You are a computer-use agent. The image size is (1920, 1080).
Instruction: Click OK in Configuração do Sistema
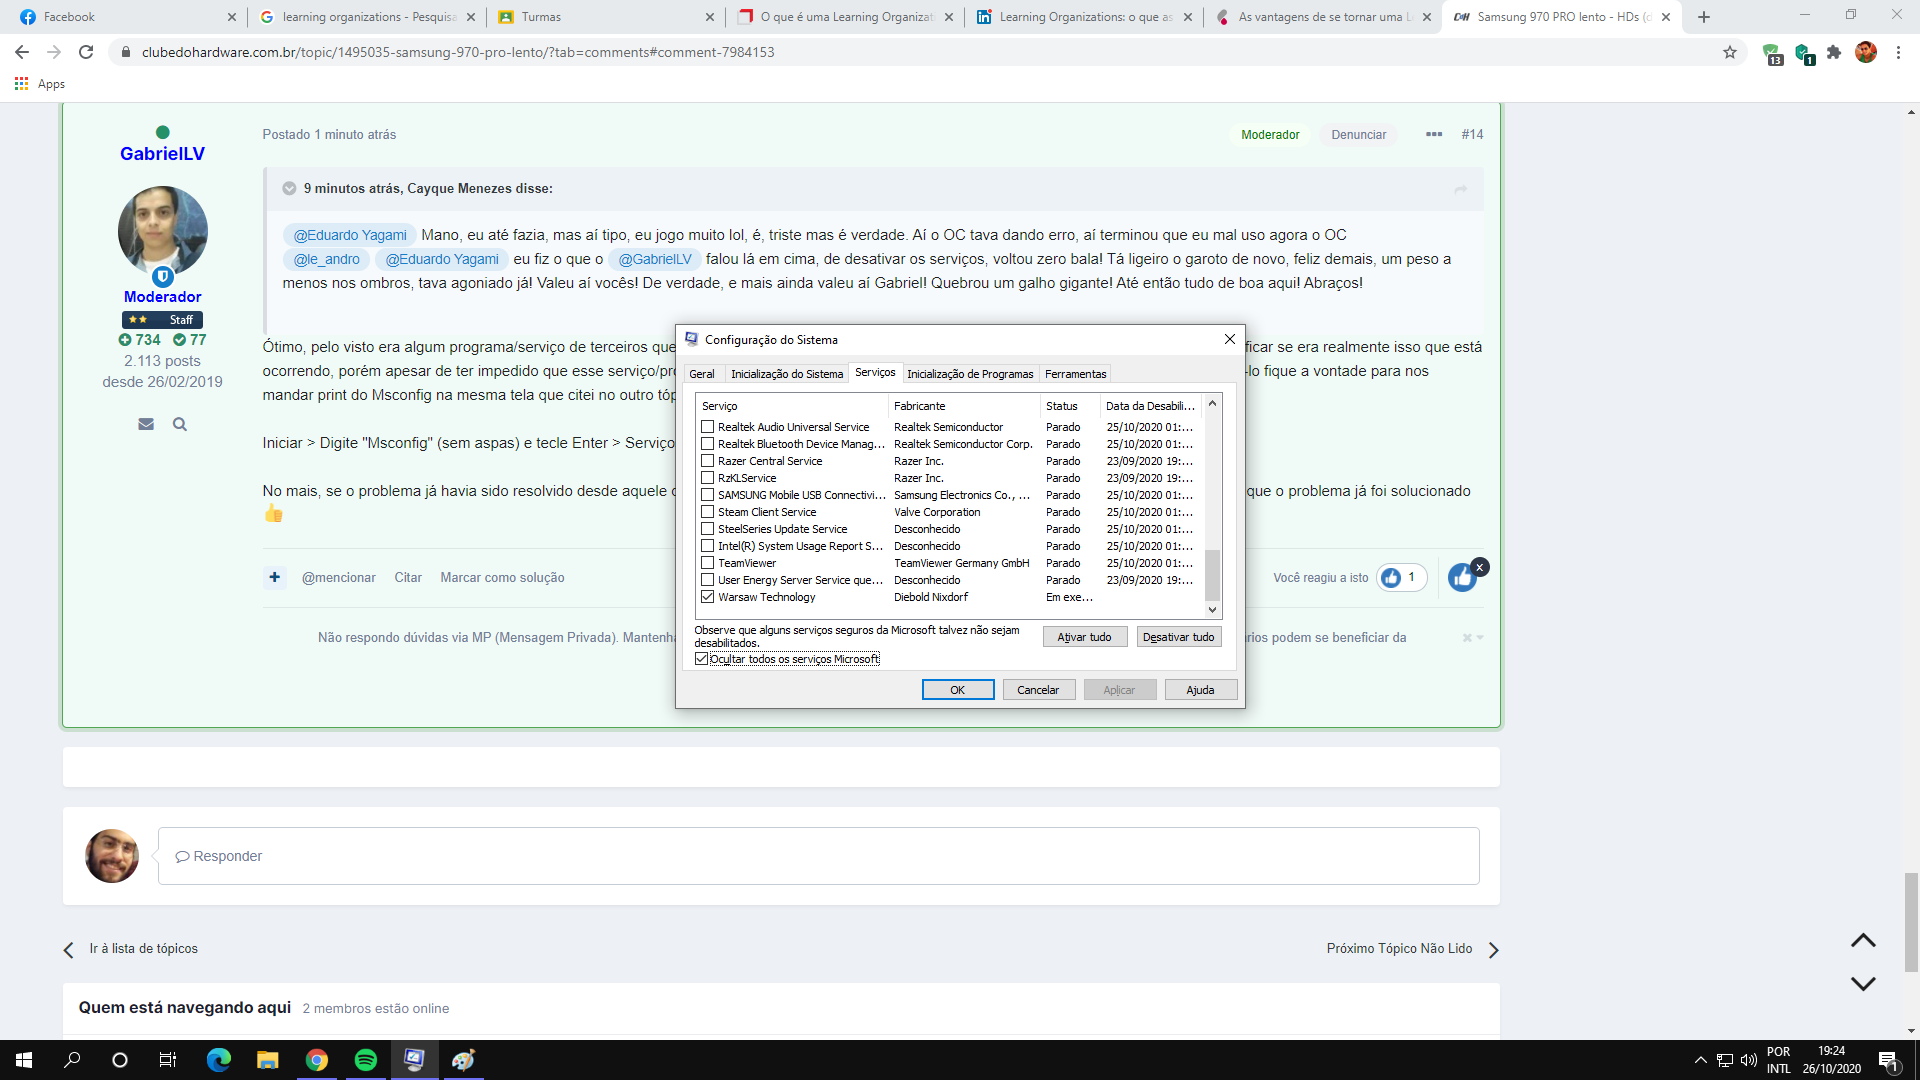(x=958, y=690)
